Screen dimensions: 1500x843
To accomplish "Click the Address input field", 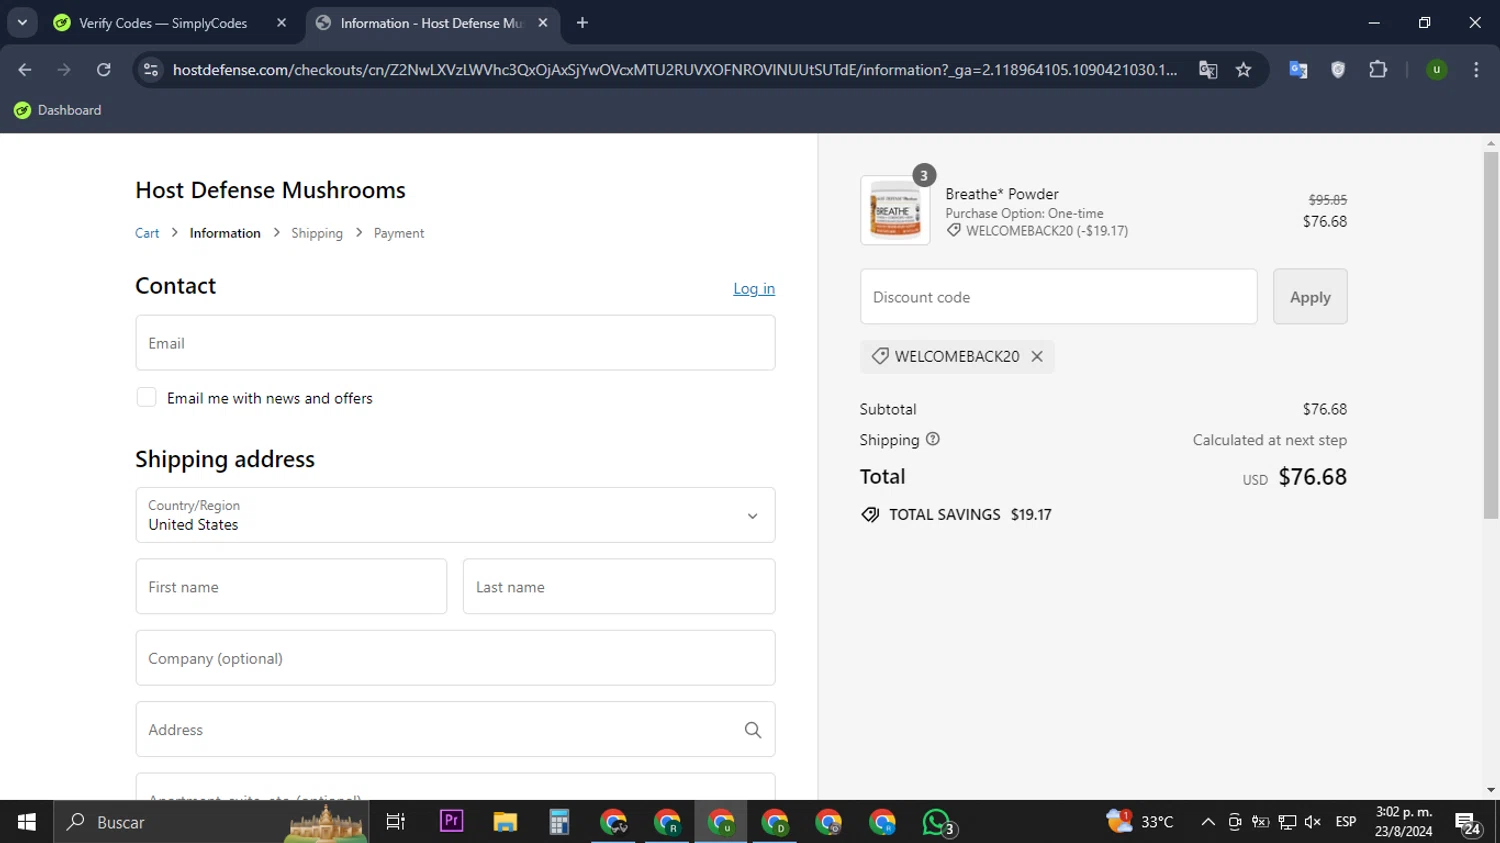I will [x=455, y=730].
